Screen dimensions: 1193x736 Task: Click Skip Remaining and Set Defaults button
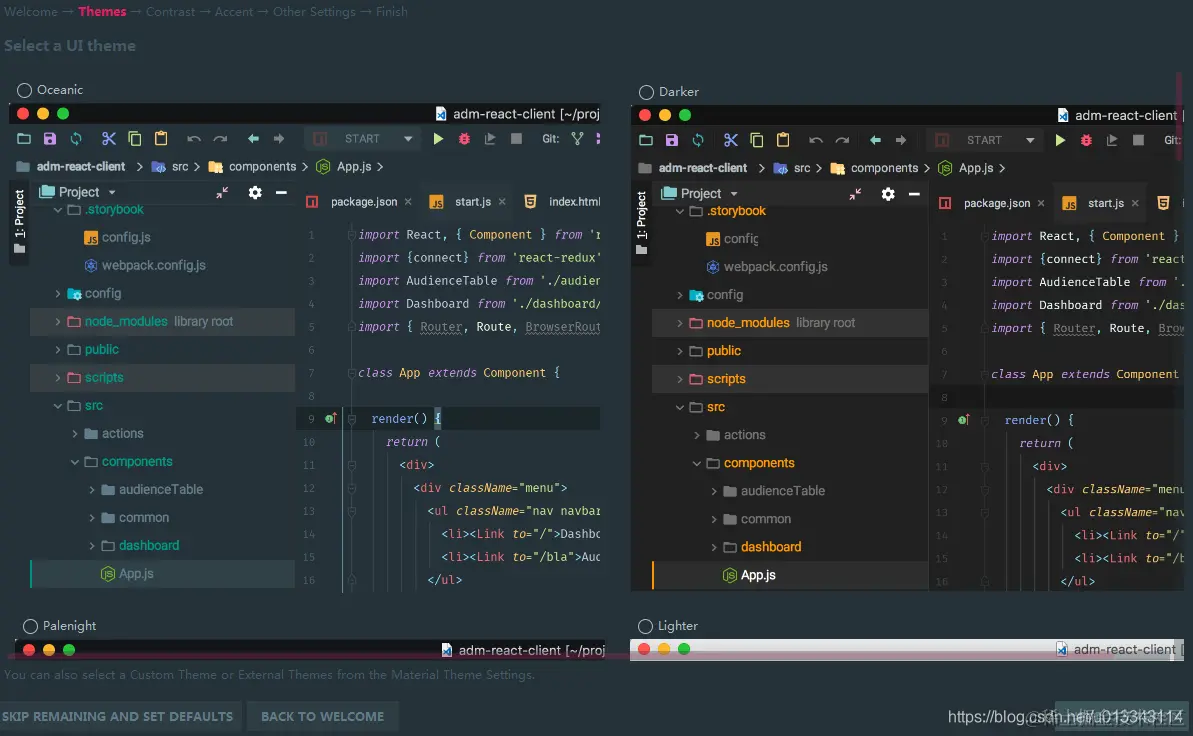118,716
